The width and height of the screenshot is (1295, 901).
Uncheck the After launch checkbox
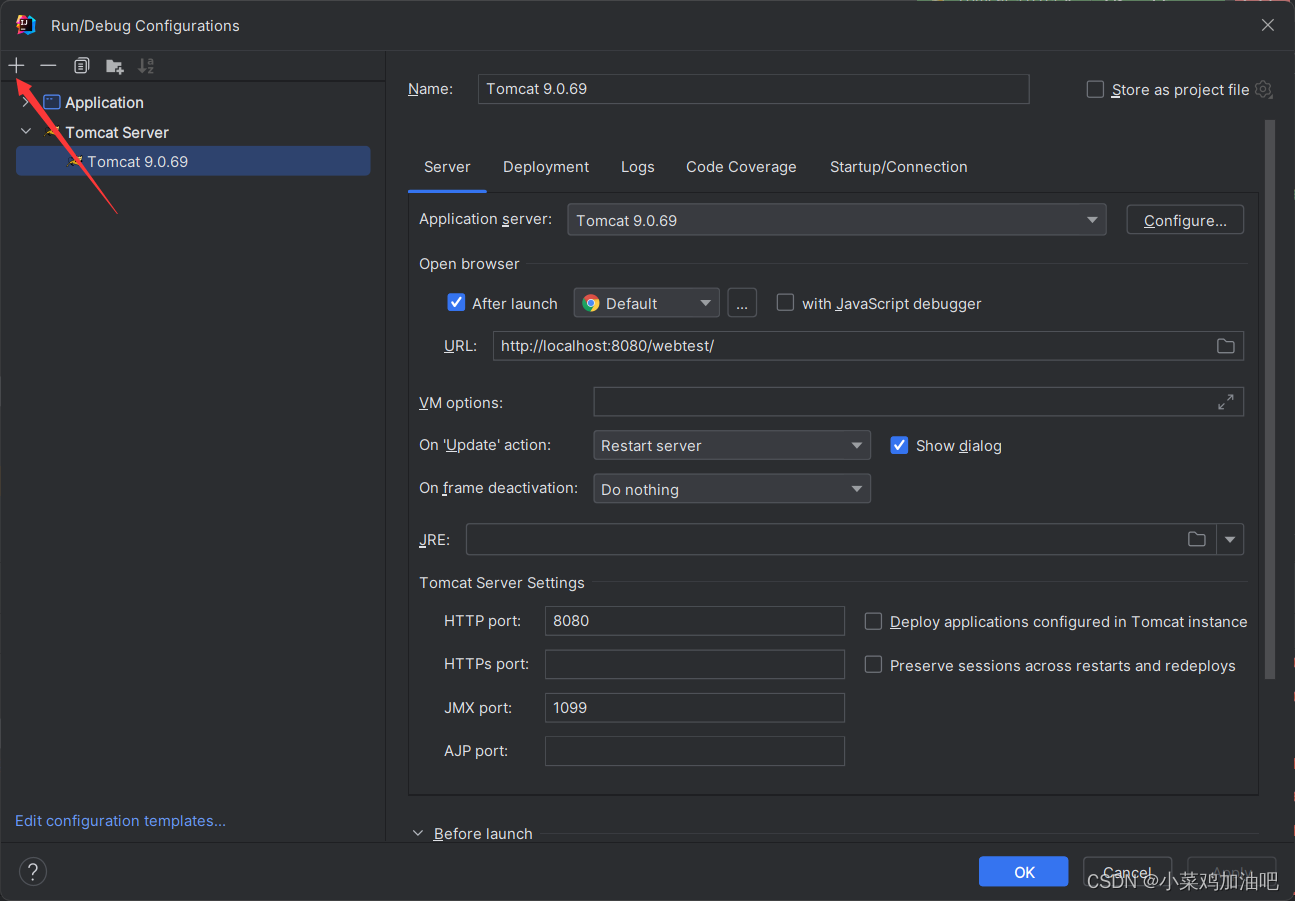click(x=456, y=302)
